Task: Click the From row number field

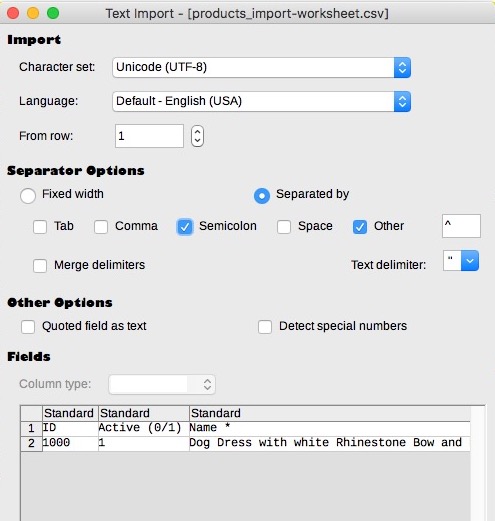Action: (x=149, y=136)
